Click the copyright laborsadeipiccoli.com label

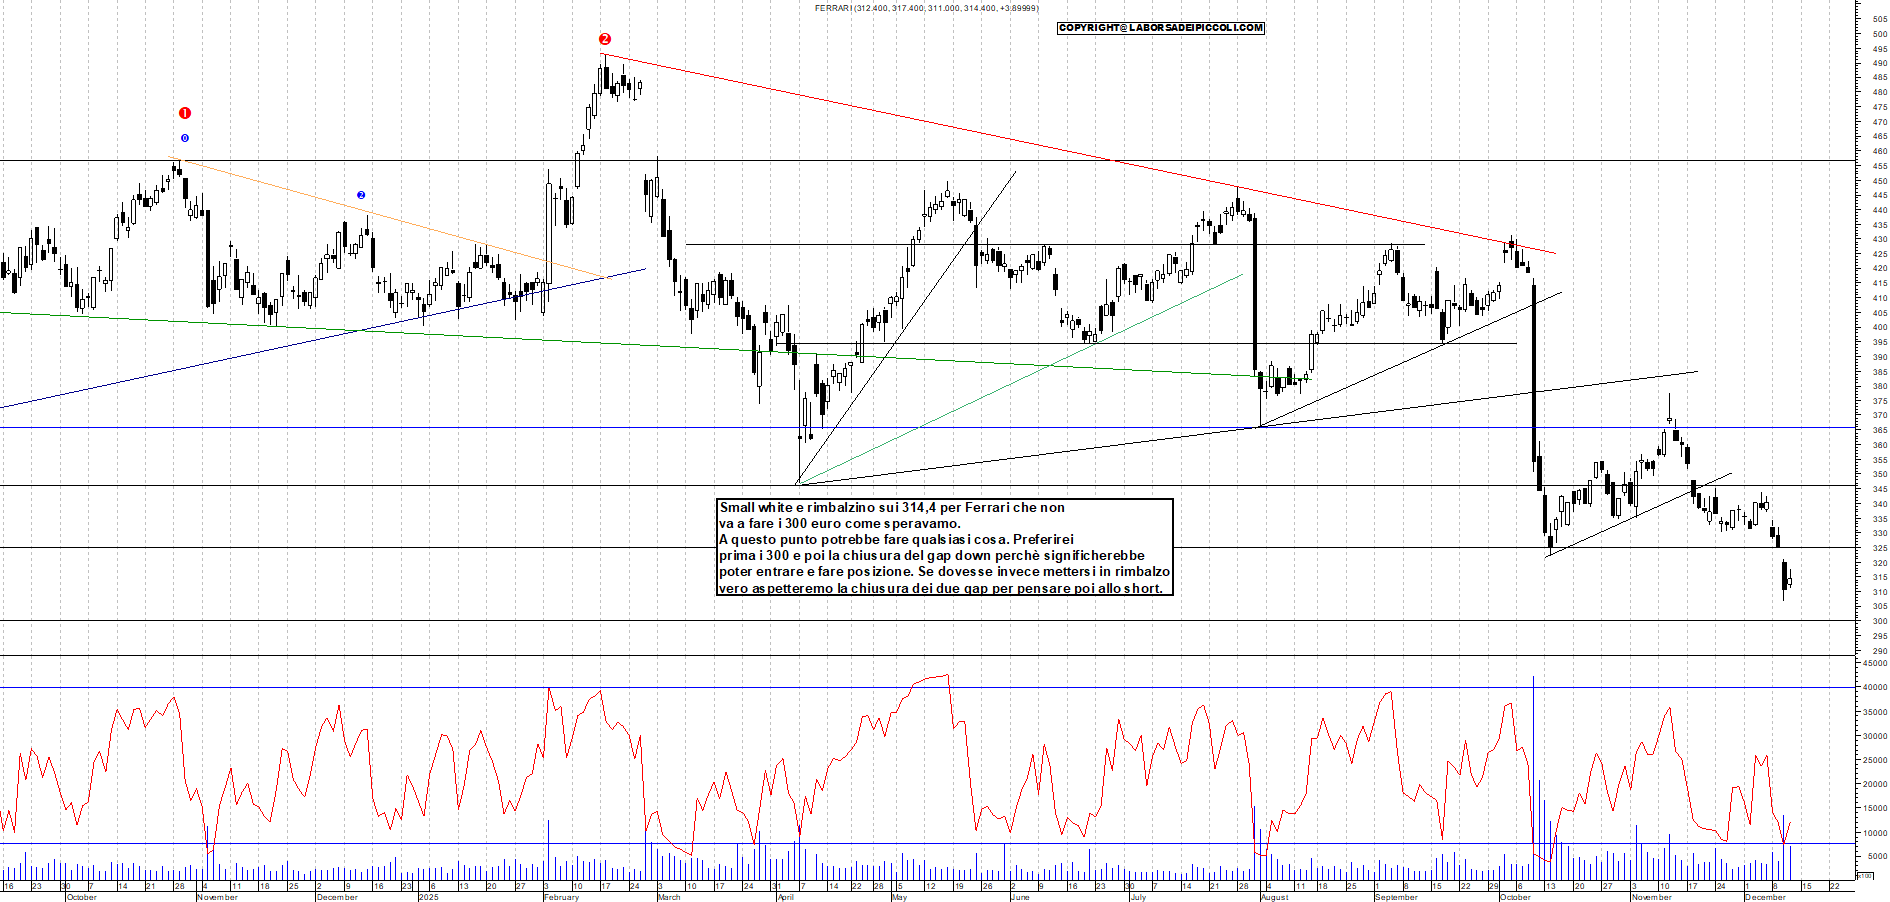[x=1160, y=28]
